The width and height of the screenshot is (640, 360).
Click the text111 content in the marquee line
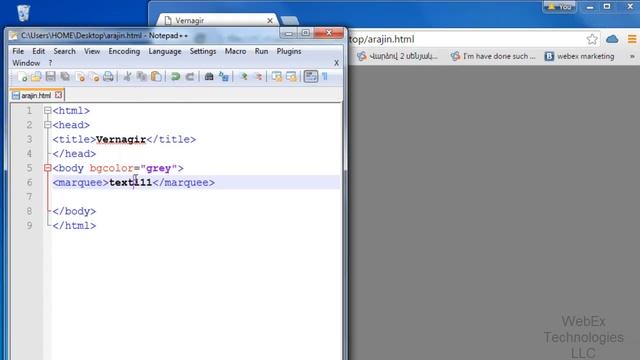(x=131, y=182)
